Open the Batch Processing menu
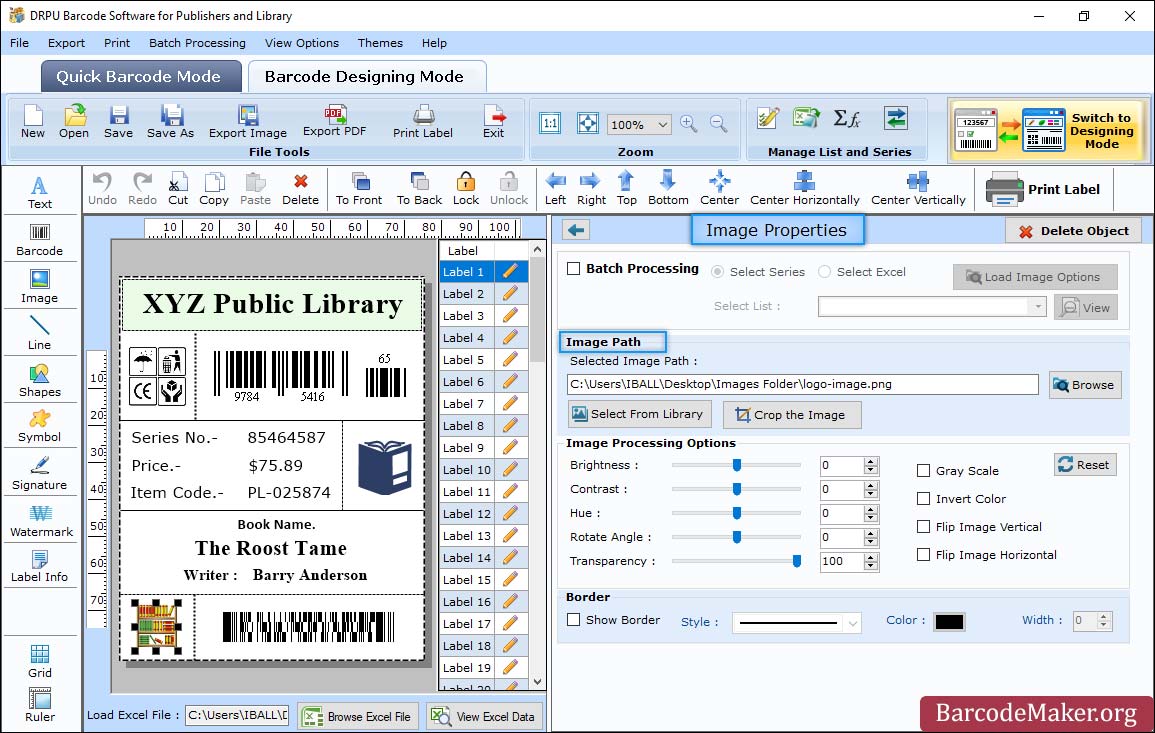This screenshot has height=733, width=1155. tap(197, 43)
